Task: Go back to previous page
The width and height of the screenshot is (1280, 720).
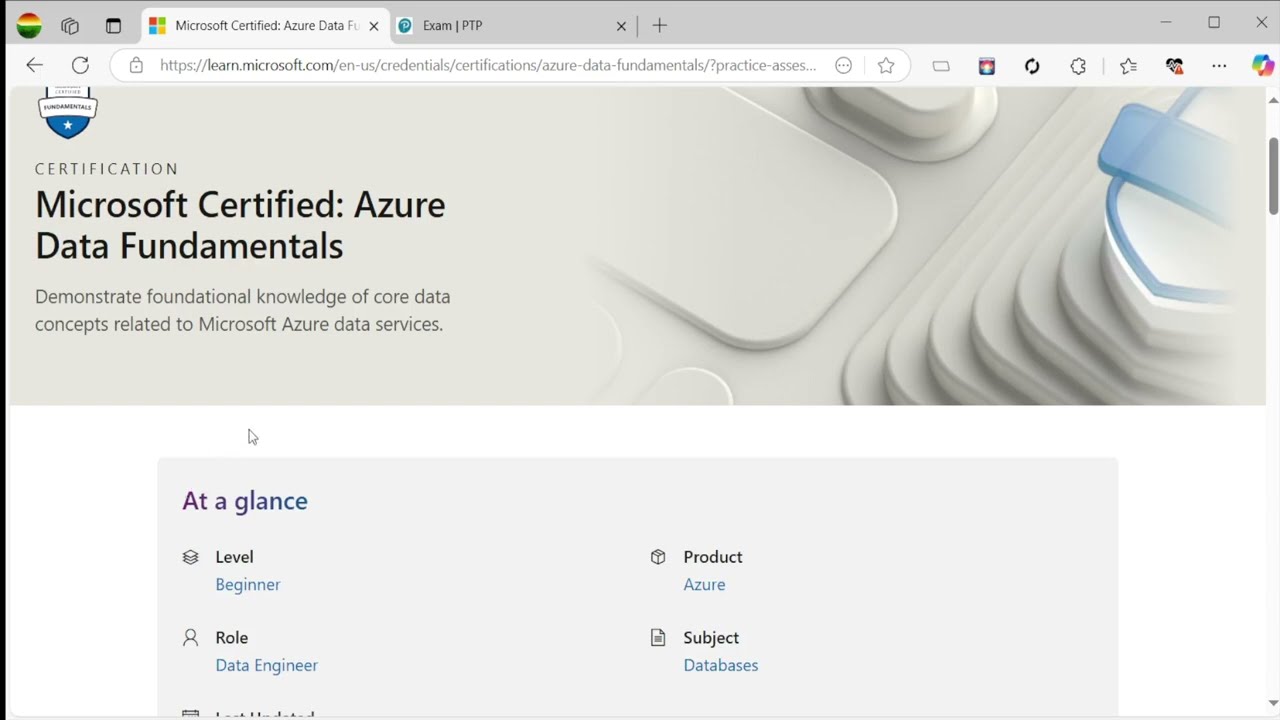Action: [35, 65]
